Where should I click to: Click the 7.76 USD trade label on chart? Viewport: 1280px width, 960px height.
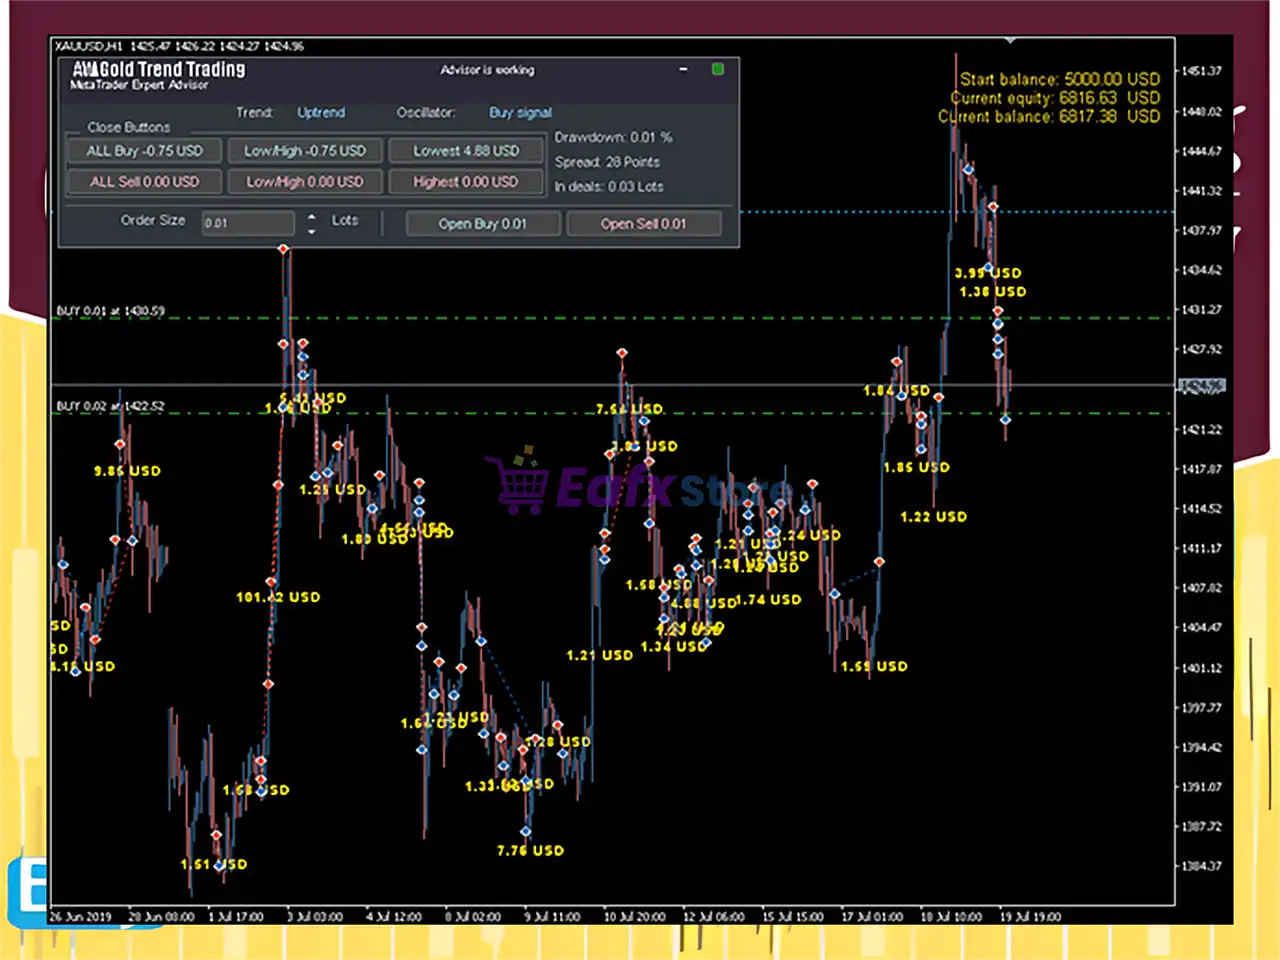click(530, 851)
